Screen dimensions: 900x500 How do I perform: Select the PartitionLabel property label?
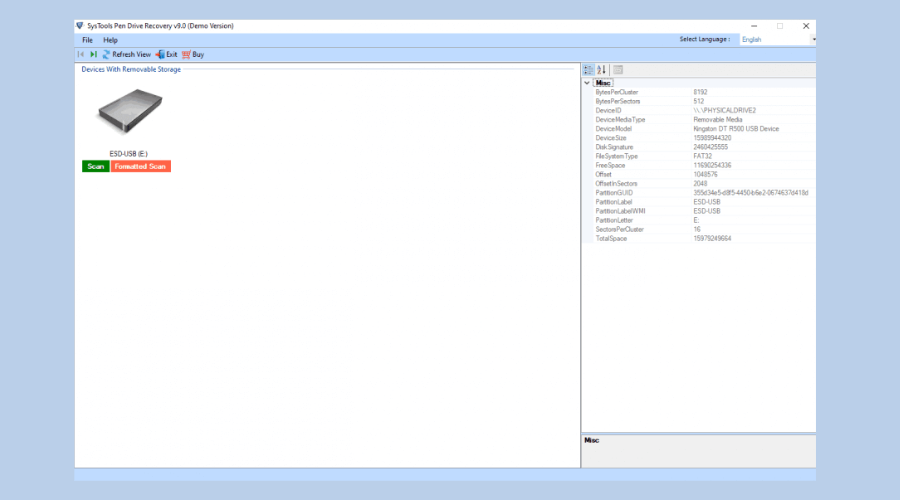614,202
